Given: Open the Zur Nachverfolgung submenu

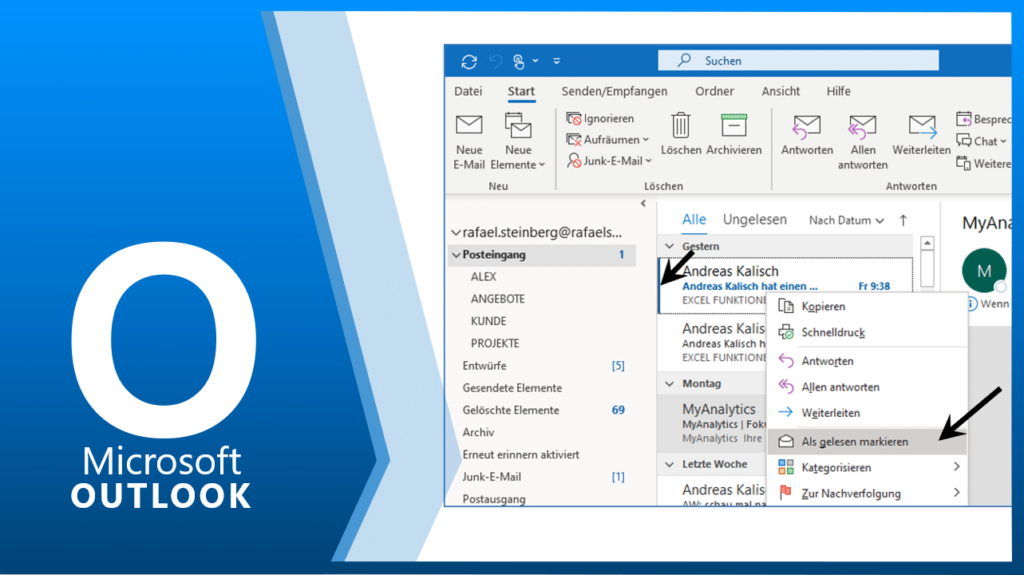Looking at the screenshot, I should tap(866, 493).
